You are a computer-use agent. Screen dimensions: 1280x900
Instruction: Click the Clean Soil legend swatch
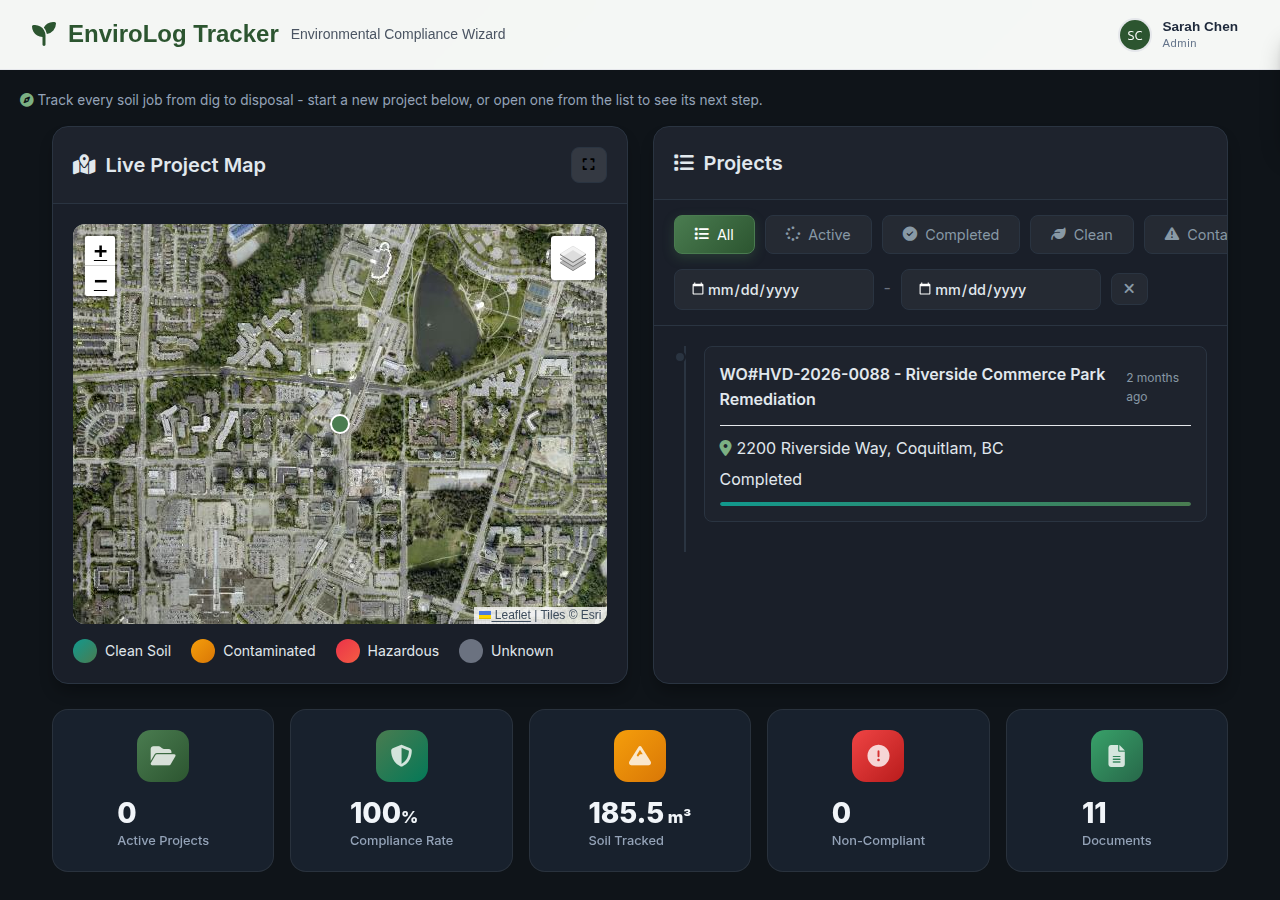click(85, 651)
